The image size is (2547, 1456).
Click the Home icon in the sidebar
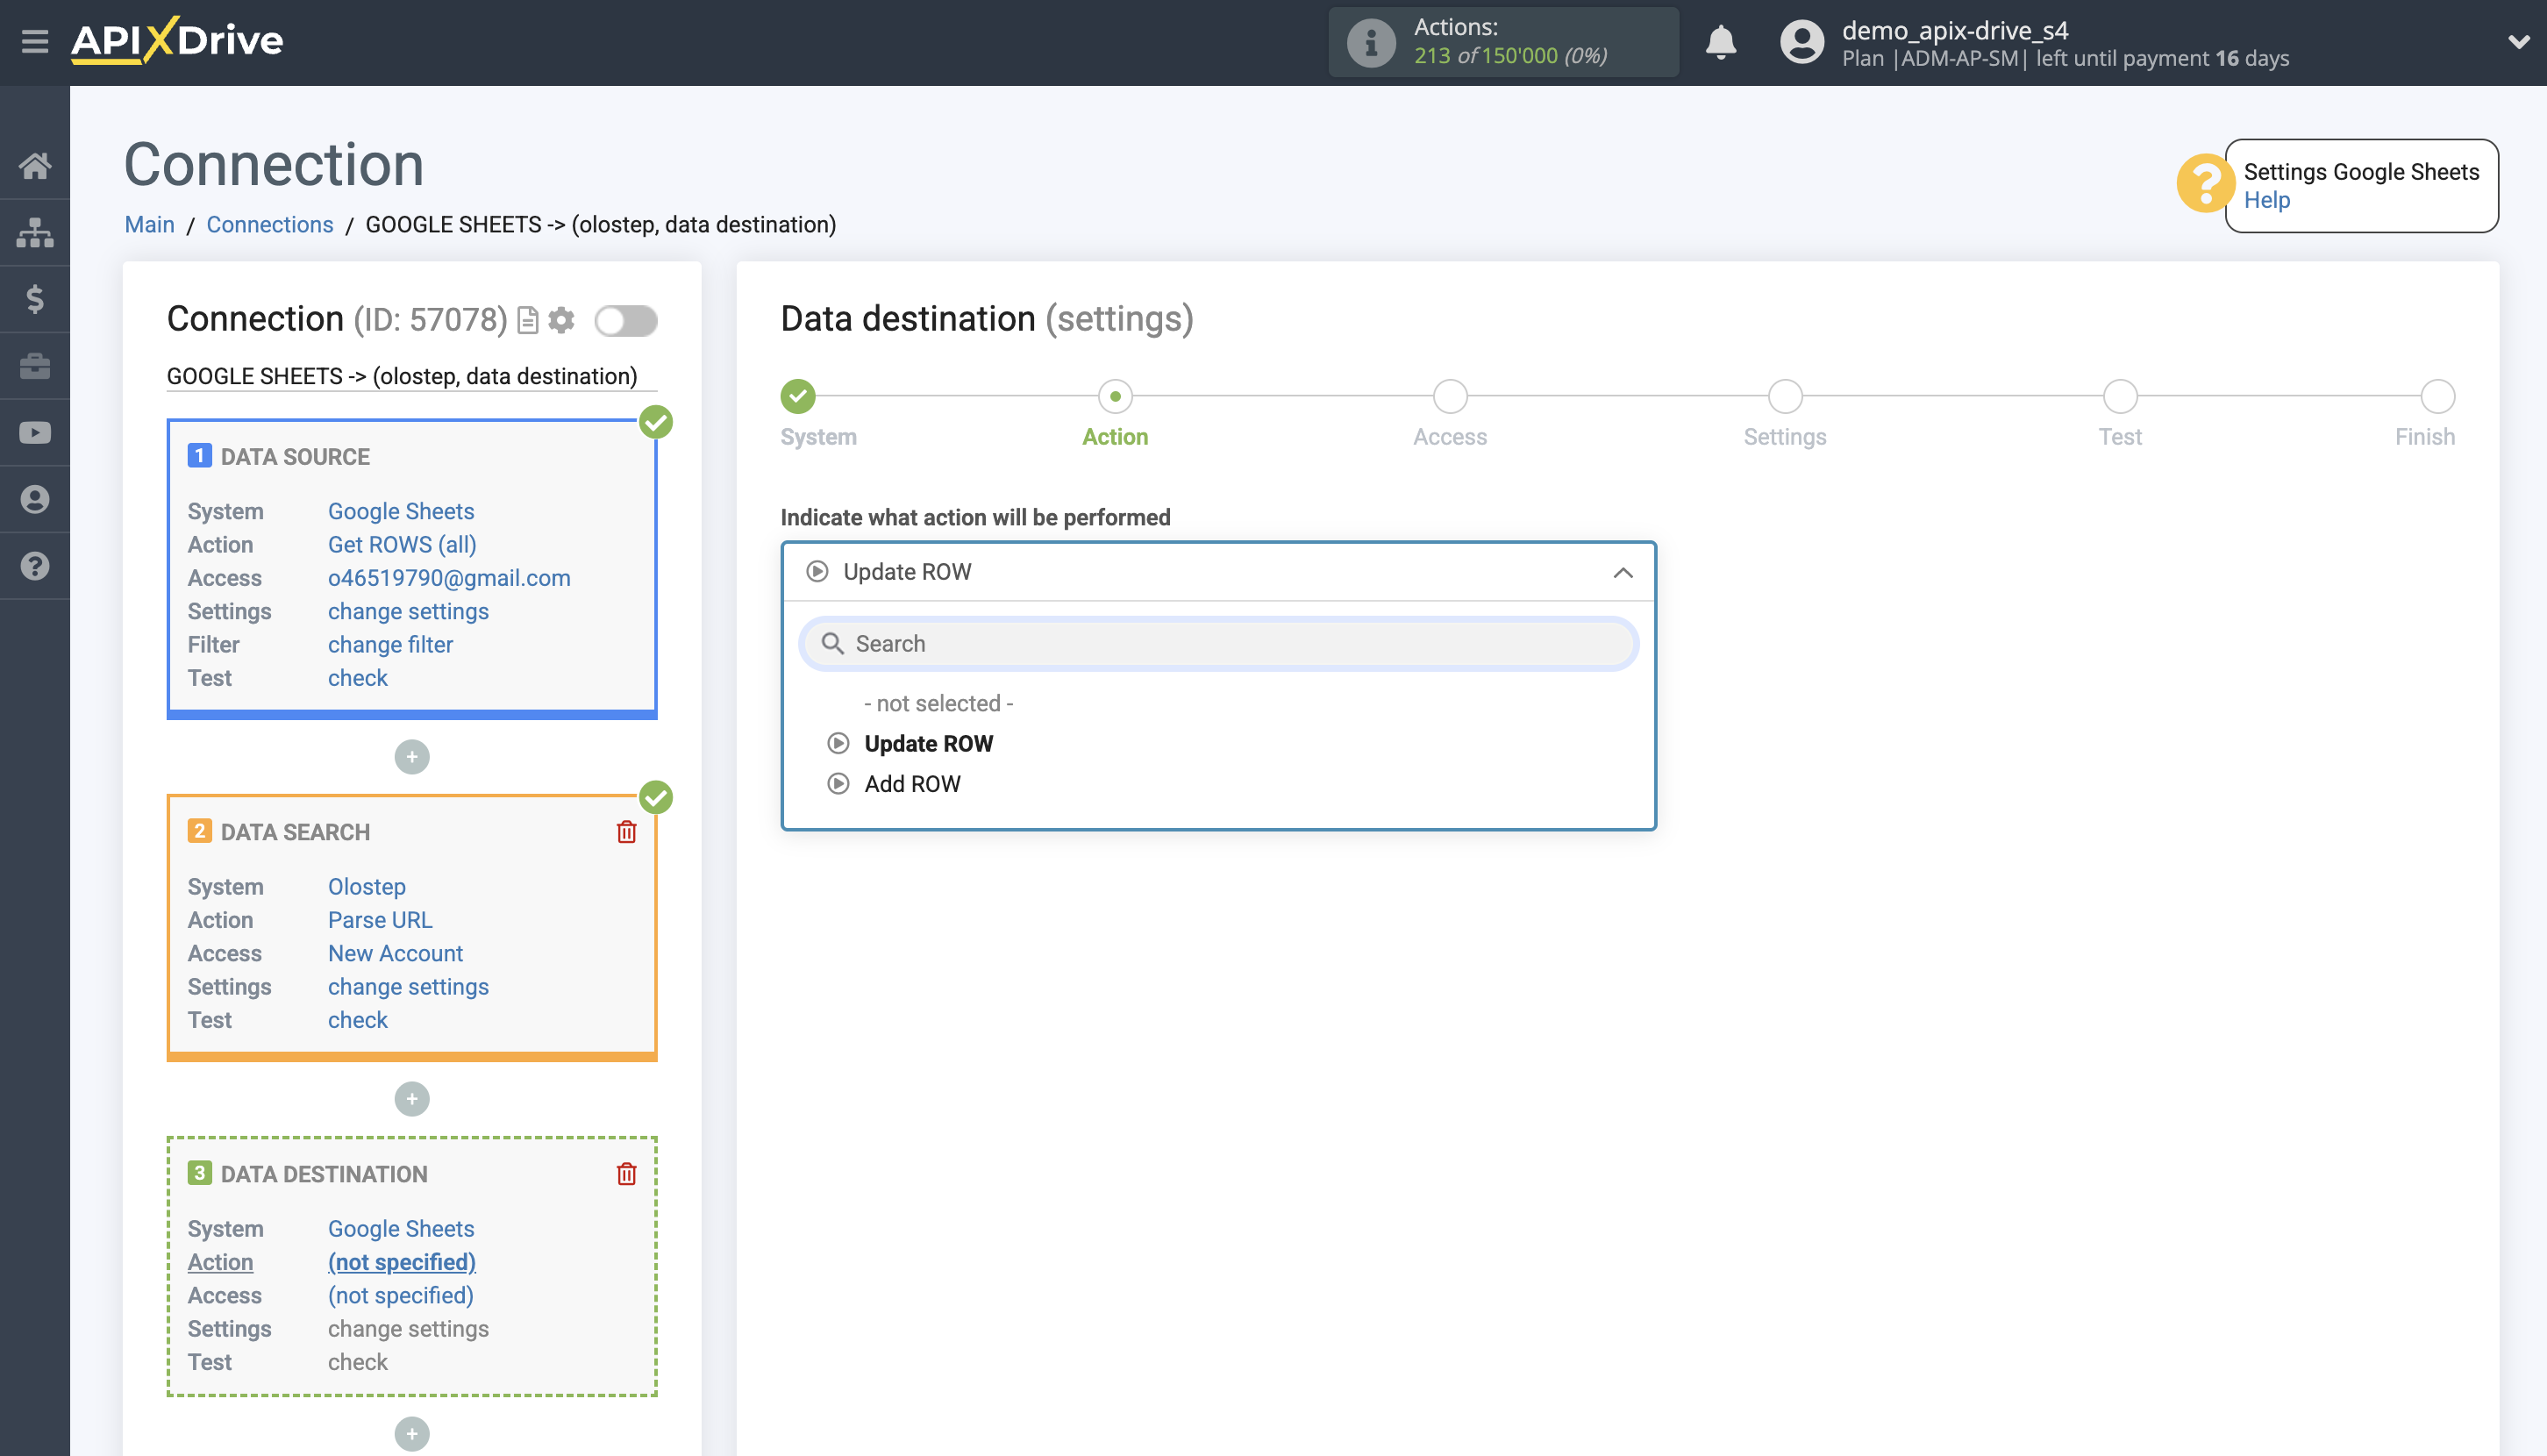click(x=36, y=165)
